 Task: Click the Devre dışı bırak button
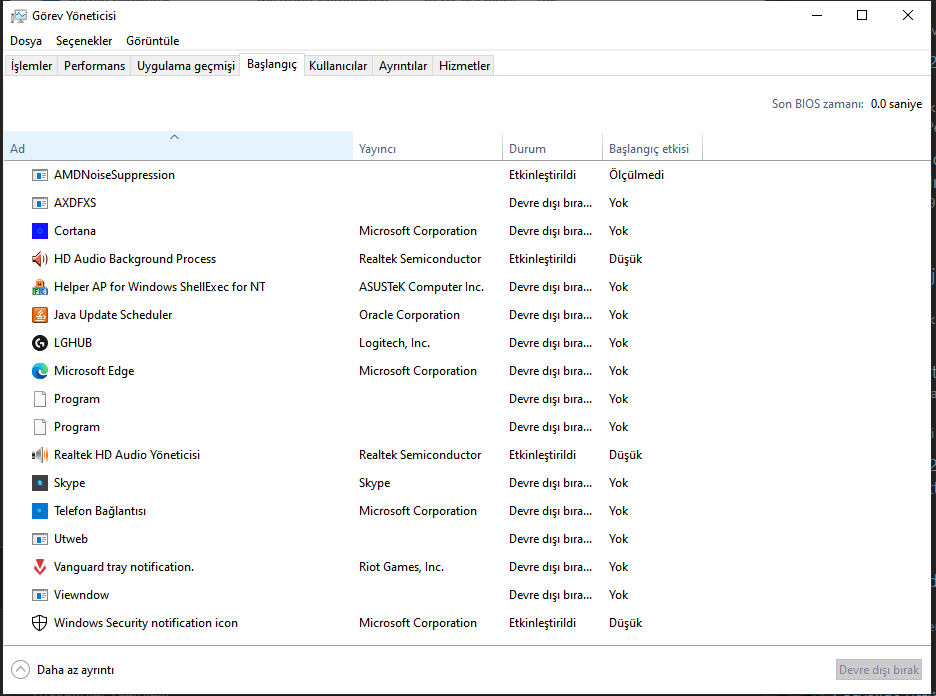point(879,670)
